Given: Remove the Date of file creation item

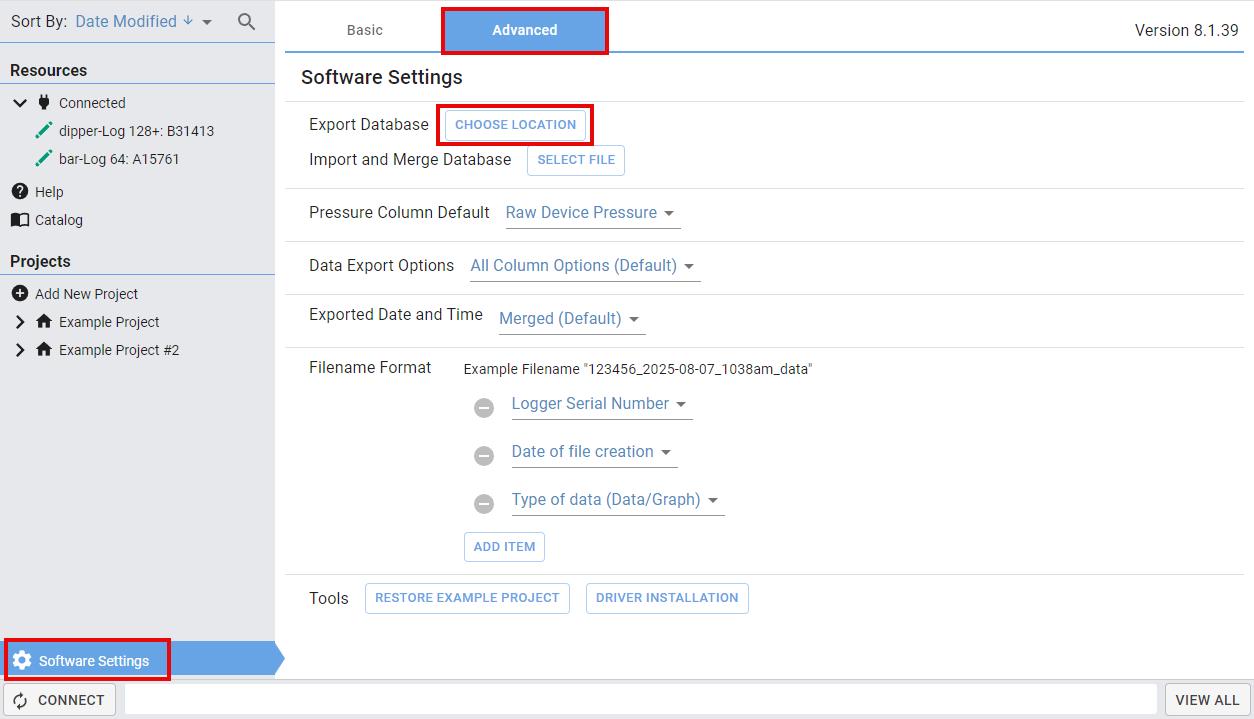Looking at the screenshot, I should pyautogui.click(x=484, y=455).
